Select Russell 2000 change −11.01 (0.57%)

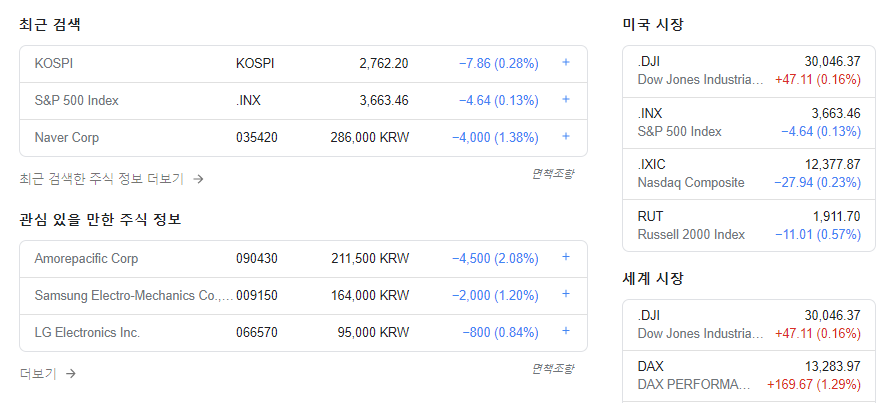point(818,235)
